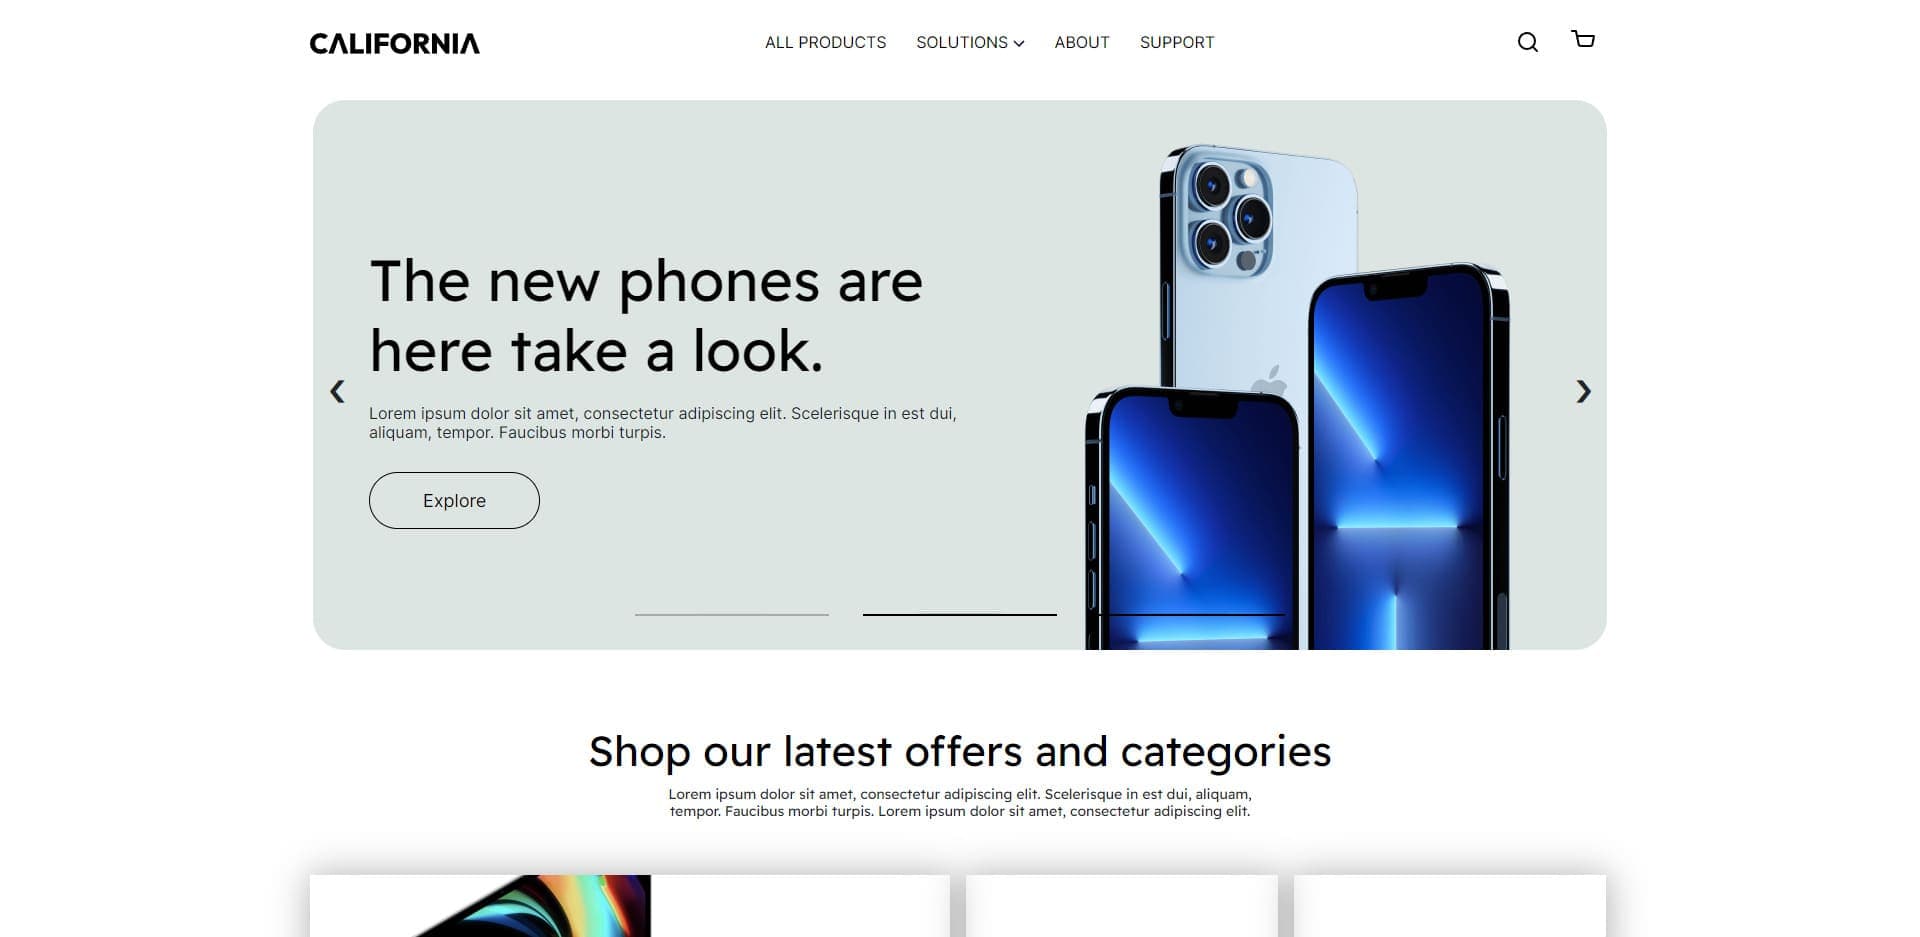
Task: Open the All Products menu item
Action: (x=825, y=42)
